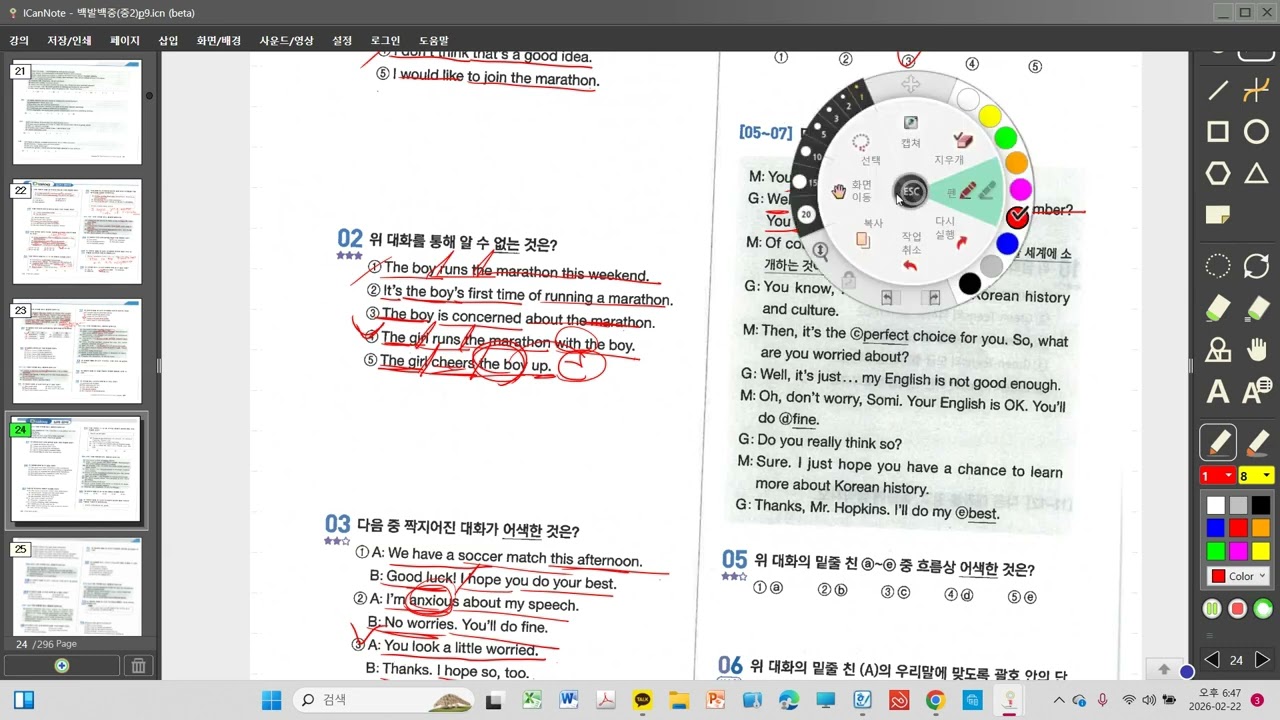Click 다시 실행 redo in radial menu

coord(950,231)
